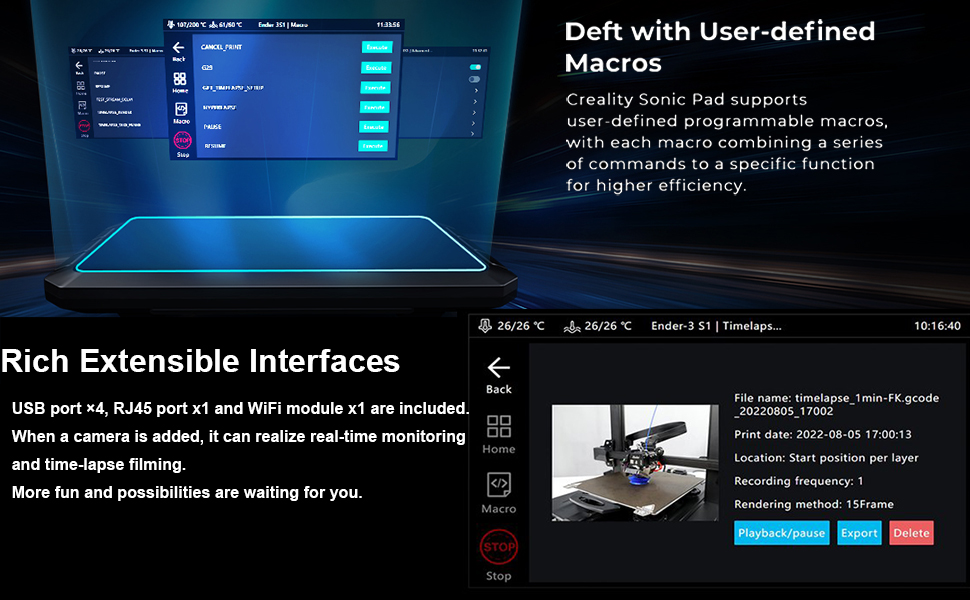The width and height of the screenshot is (970, 600).
Task: Export the timelapse video
Action: 859,533
